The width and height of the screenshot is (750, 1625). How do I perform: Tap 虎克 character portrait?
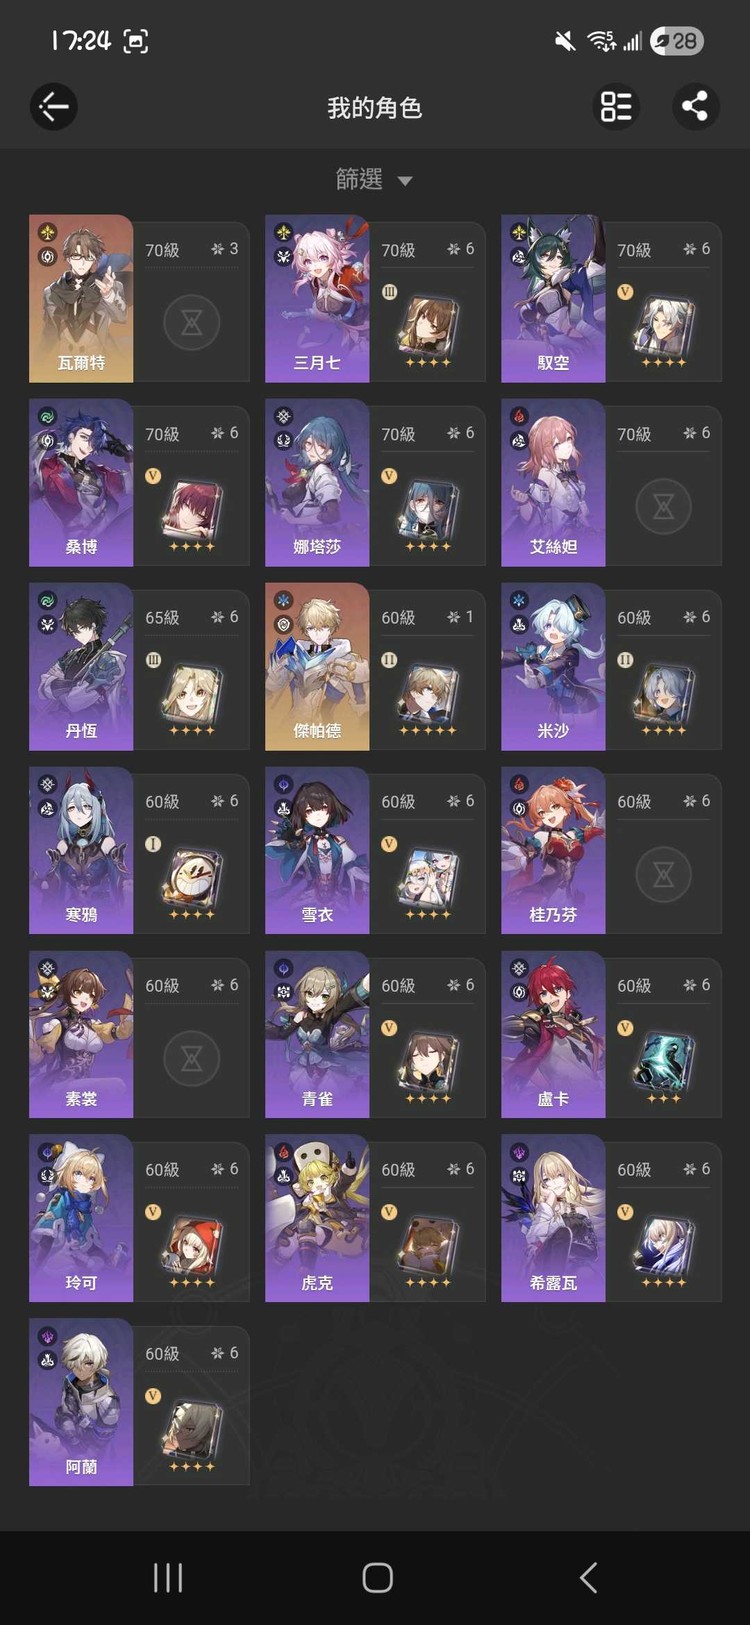click(x=317, y=1219)
